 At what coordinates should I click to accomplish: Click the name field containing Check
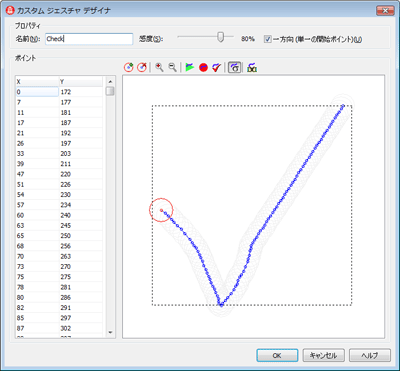click(x=89, y=39)
